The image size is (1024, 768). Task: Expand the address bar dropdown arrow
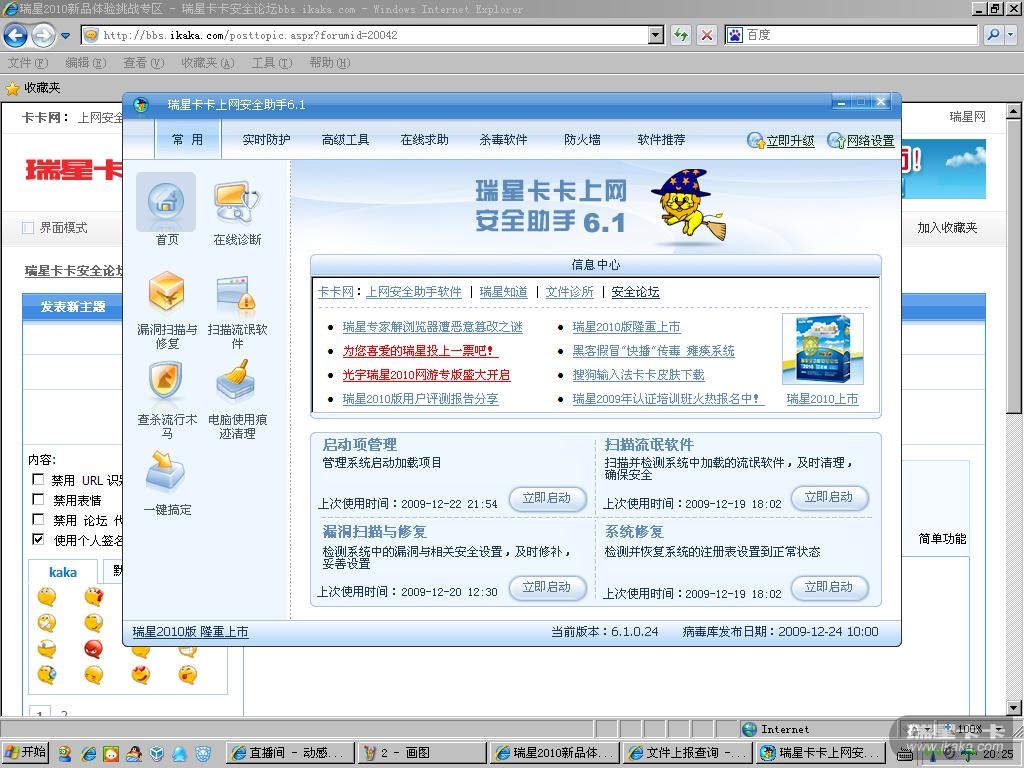pyautogui.click(x=656, y=35)
